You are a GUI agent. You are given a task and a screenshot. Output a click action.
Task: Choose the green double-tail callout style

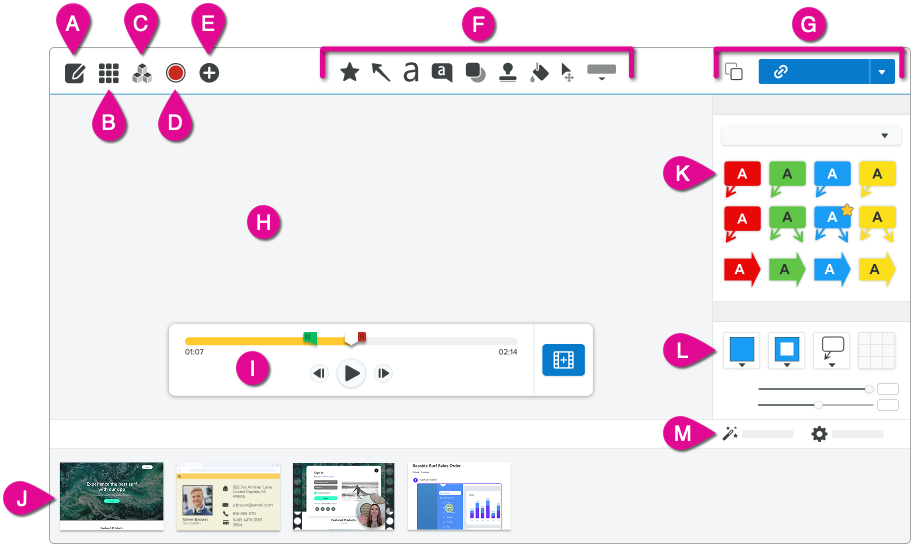point(787,224)
